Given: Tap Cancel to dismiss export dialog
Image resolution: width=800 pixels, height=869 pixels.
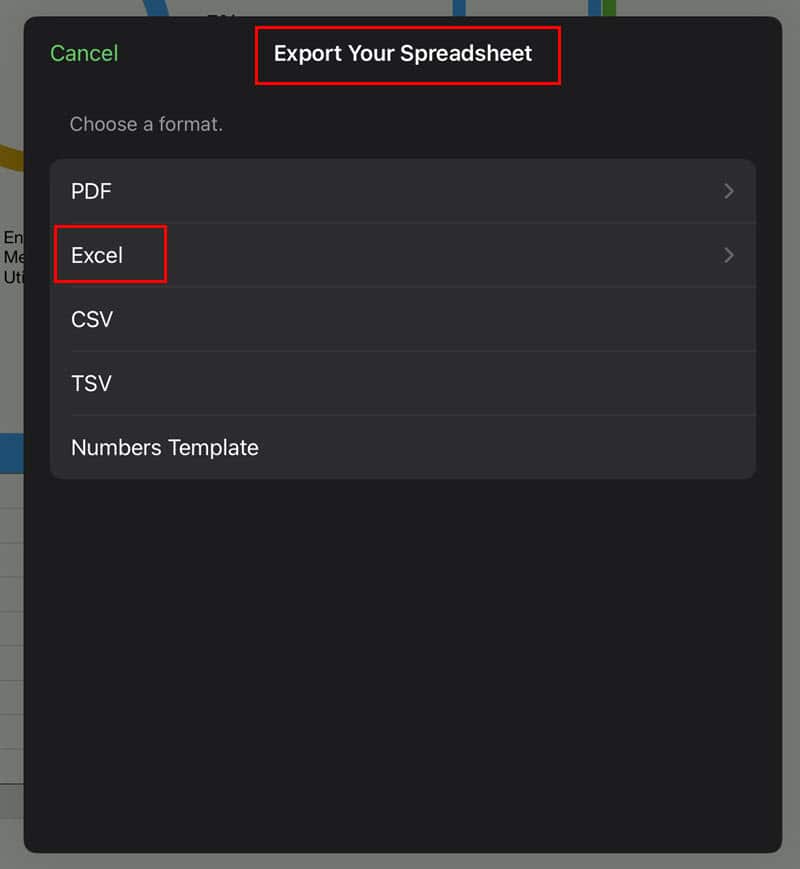Looking at the screenshot, I should click(84, 53).
